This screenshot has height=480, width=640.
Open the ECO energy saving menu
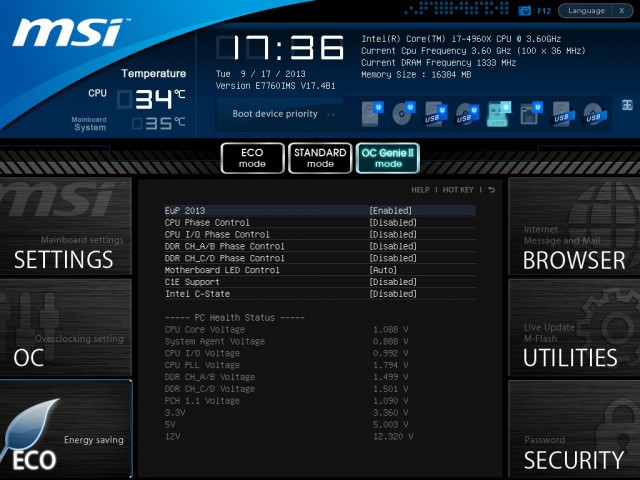(66, 429)
